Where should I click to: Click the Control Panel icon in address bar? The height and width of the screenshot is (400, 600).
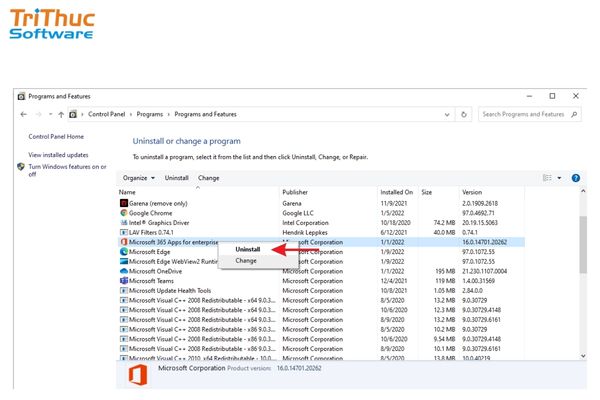pyautogui.click(x=73, y=114)
